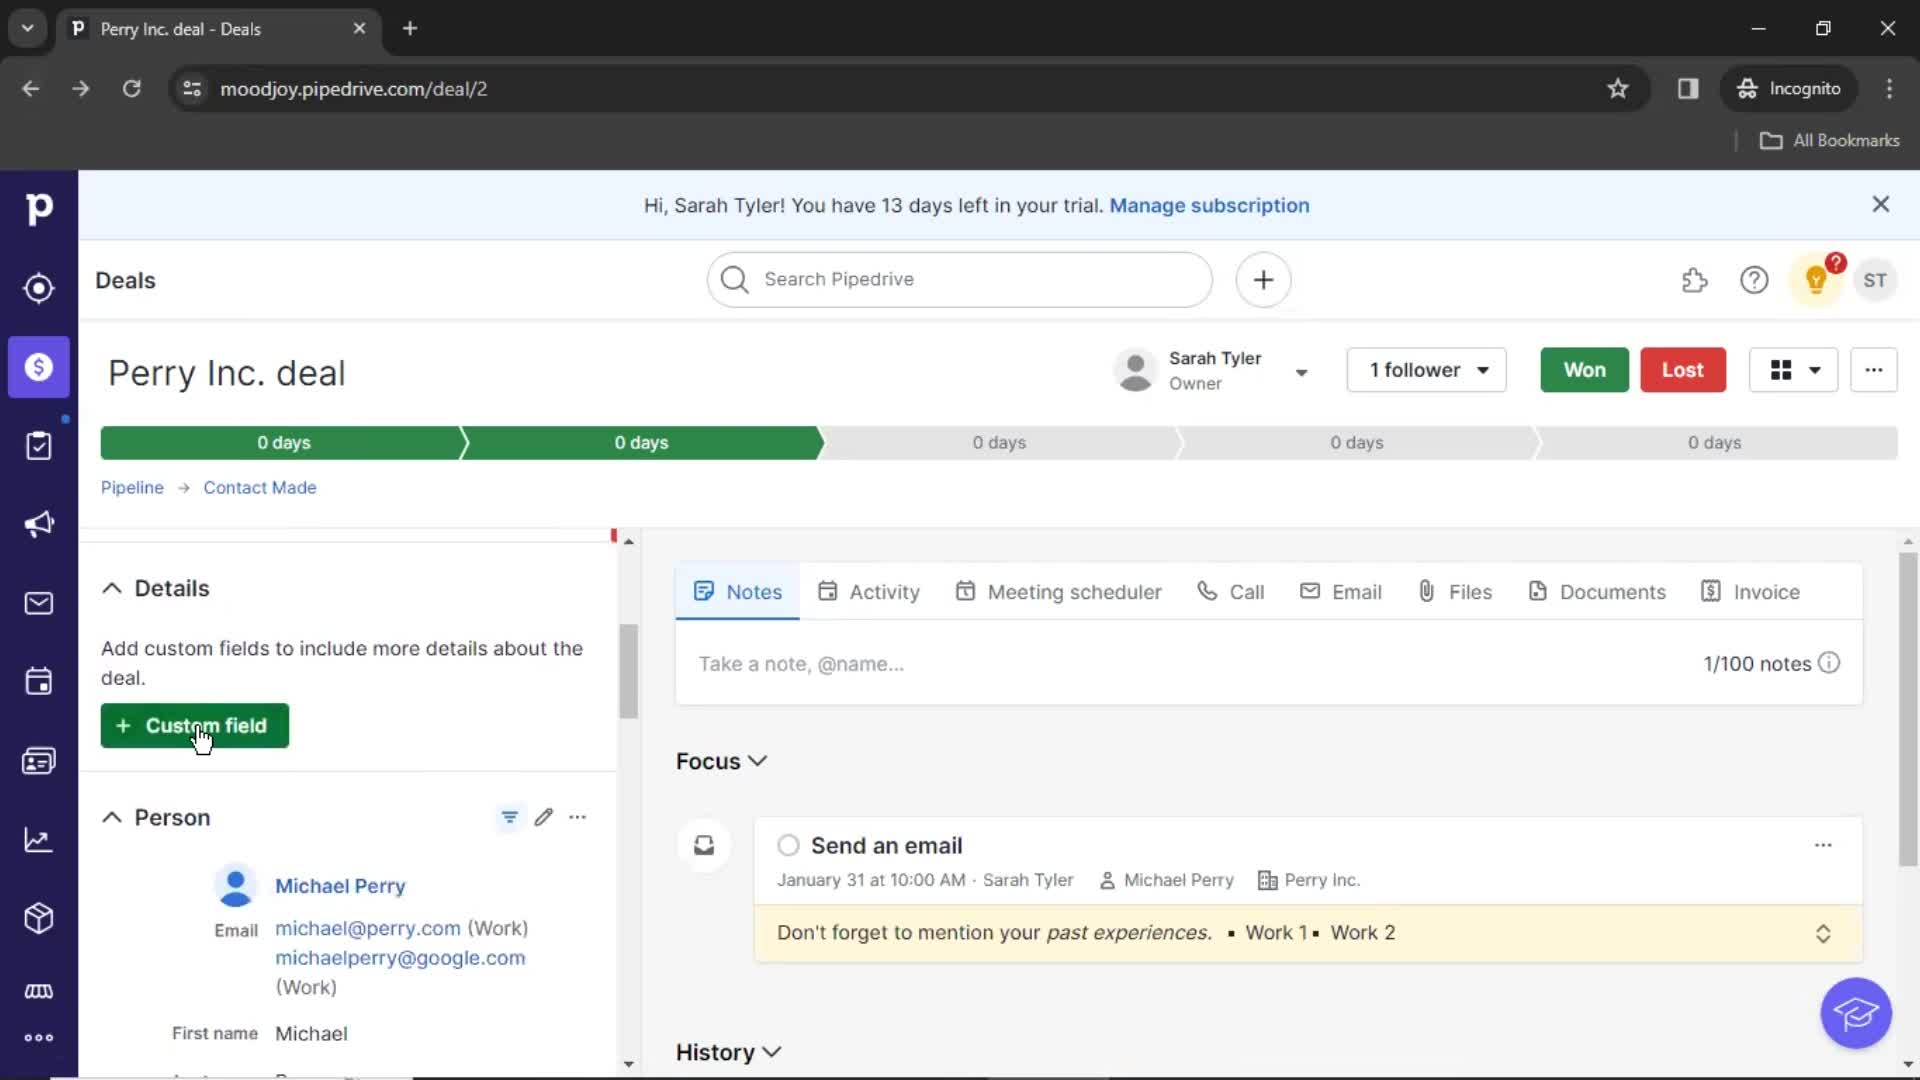Open the ST user avatar menu
Image resolution: width=1920 pixels, height=1080 pixels.
click(1875, 281)
